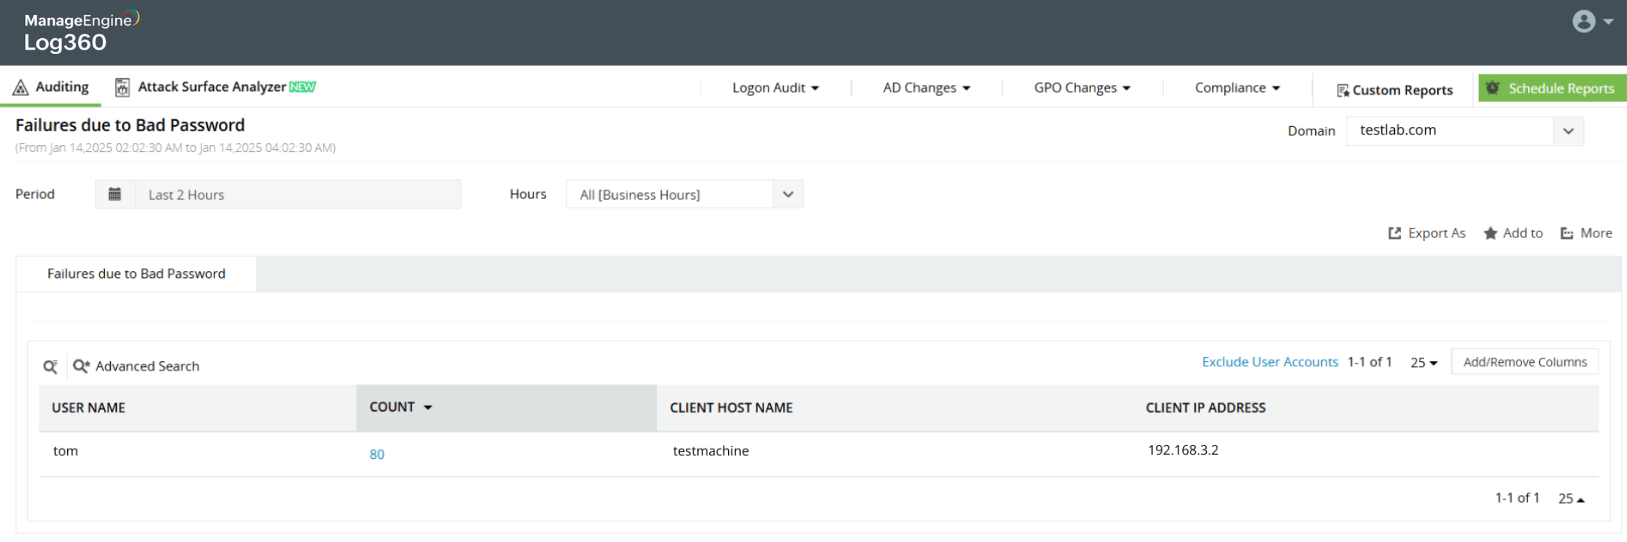Click Schedule Reports button
Image resolution: width=1627 pixels, height=542 pixels.
point(1552,88)
